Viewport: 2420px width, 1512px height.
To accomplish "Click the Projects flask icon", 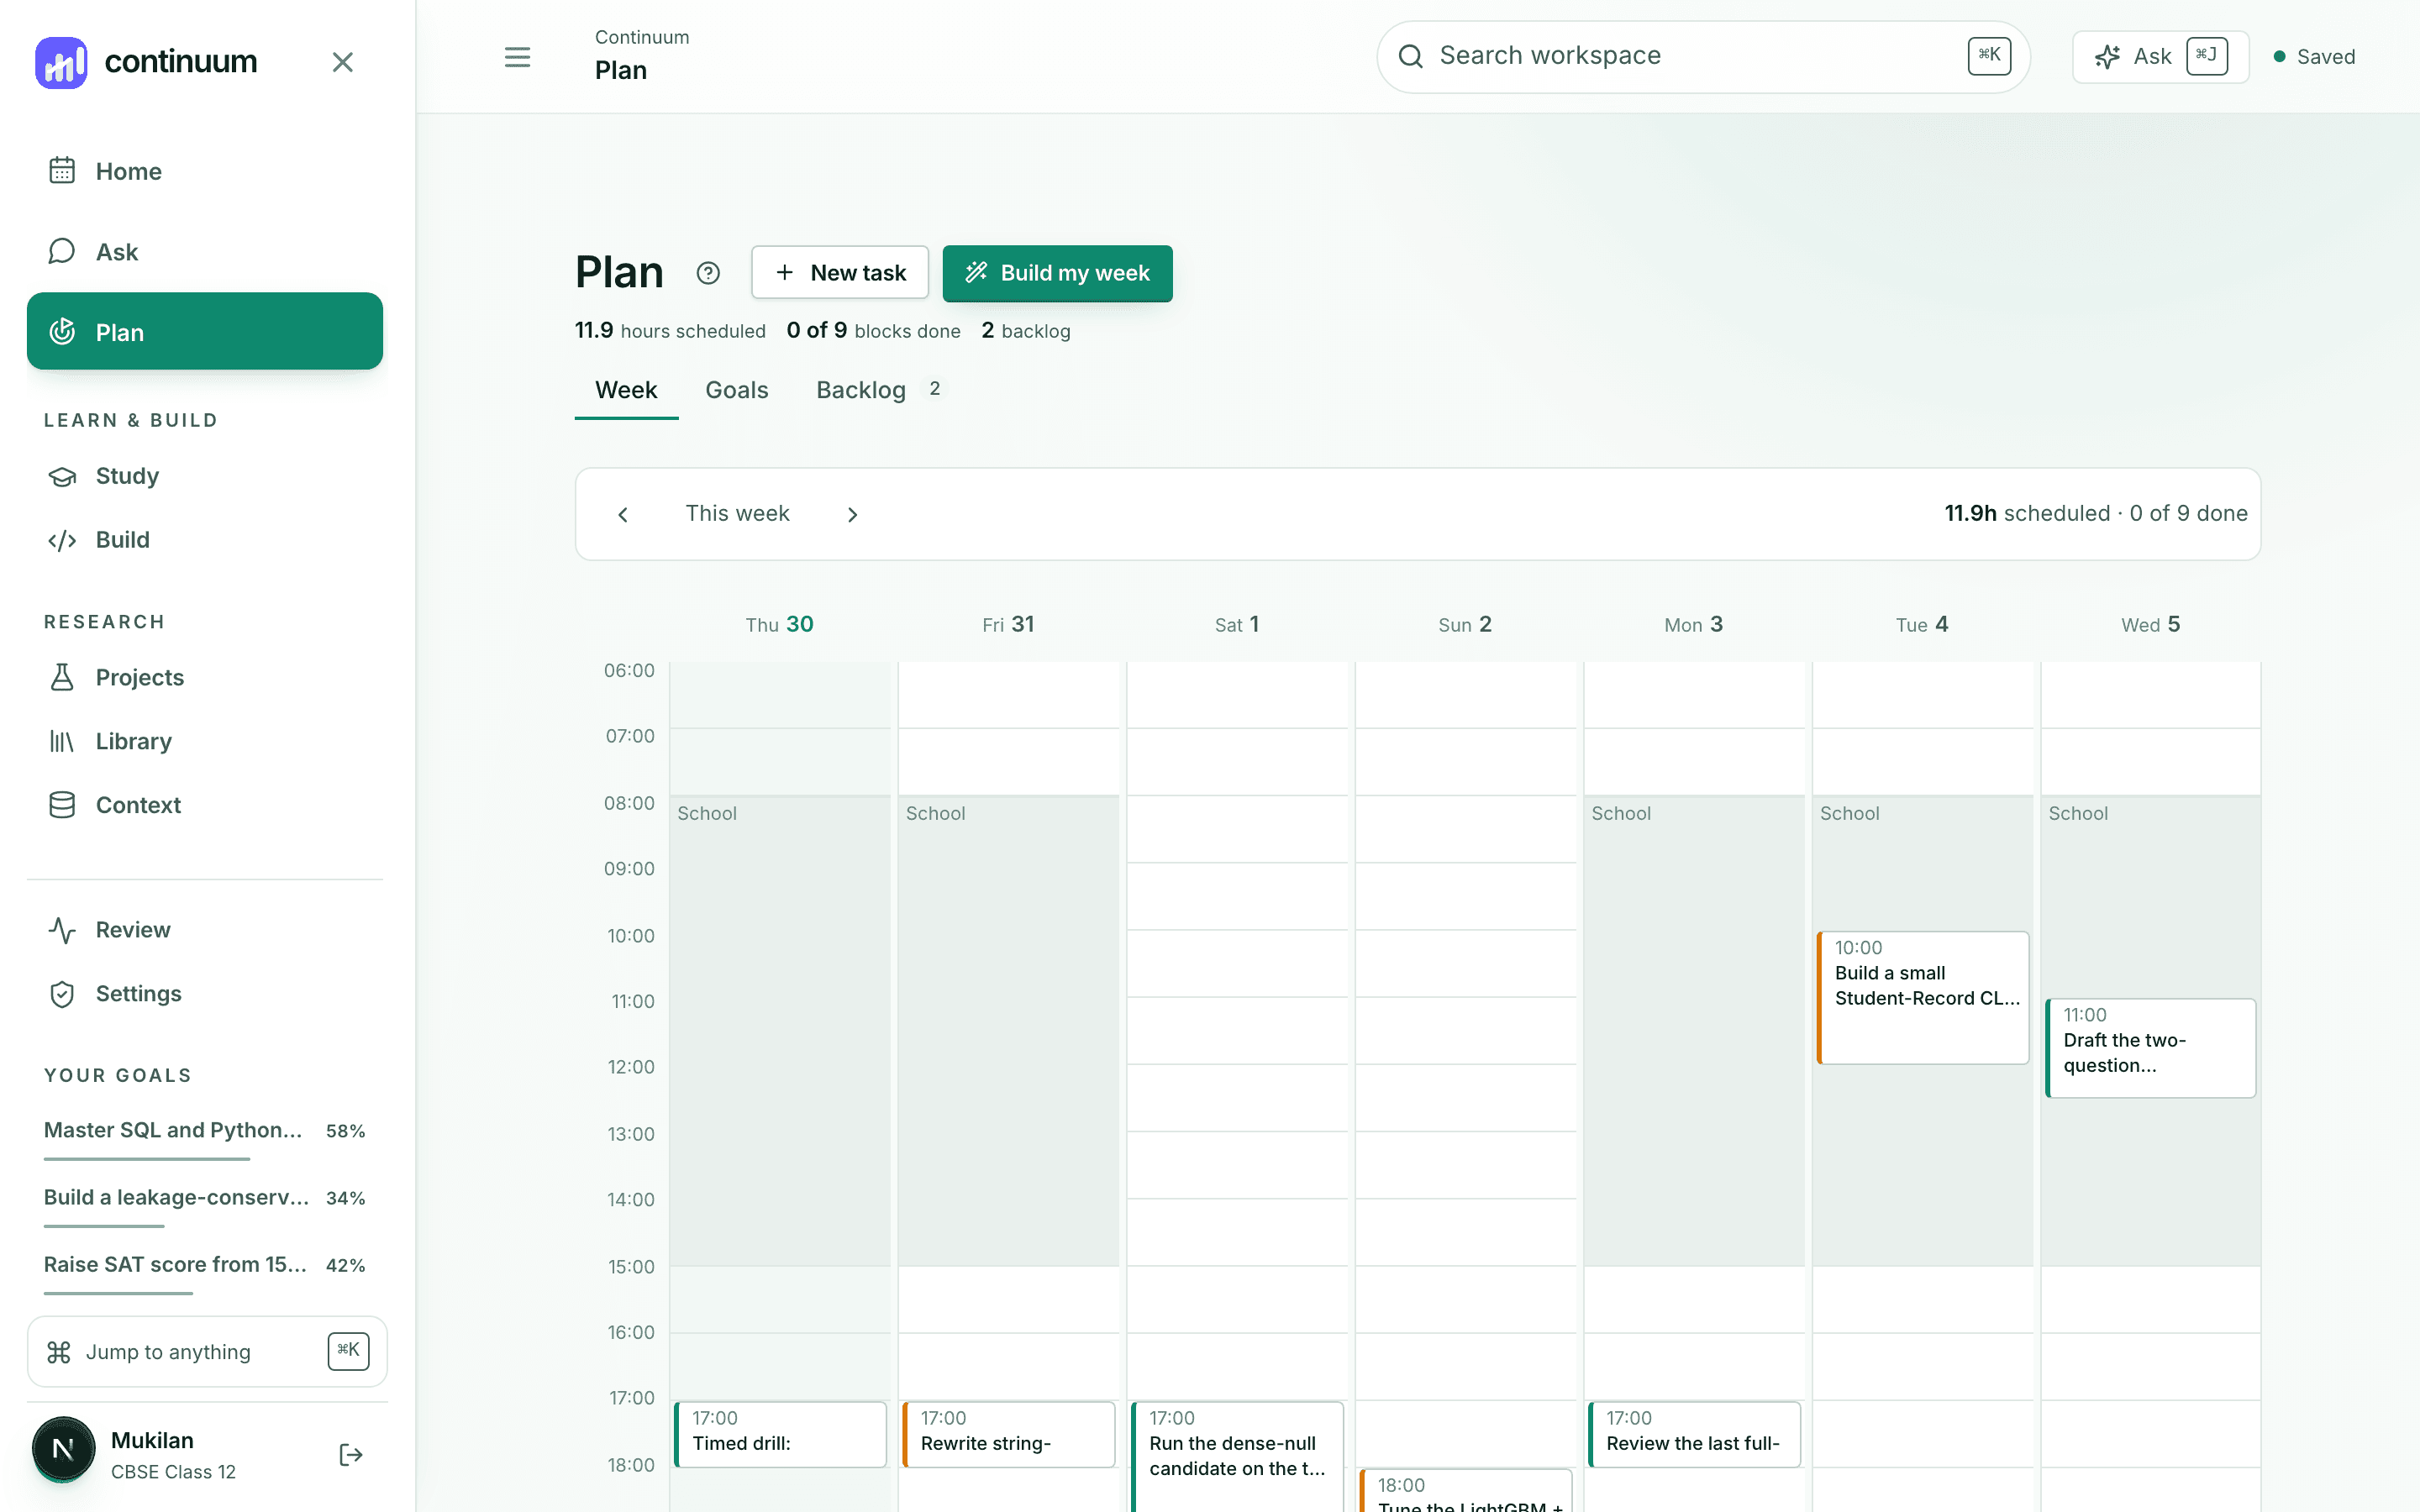I will pyautogui.click(x=62, y=677).
